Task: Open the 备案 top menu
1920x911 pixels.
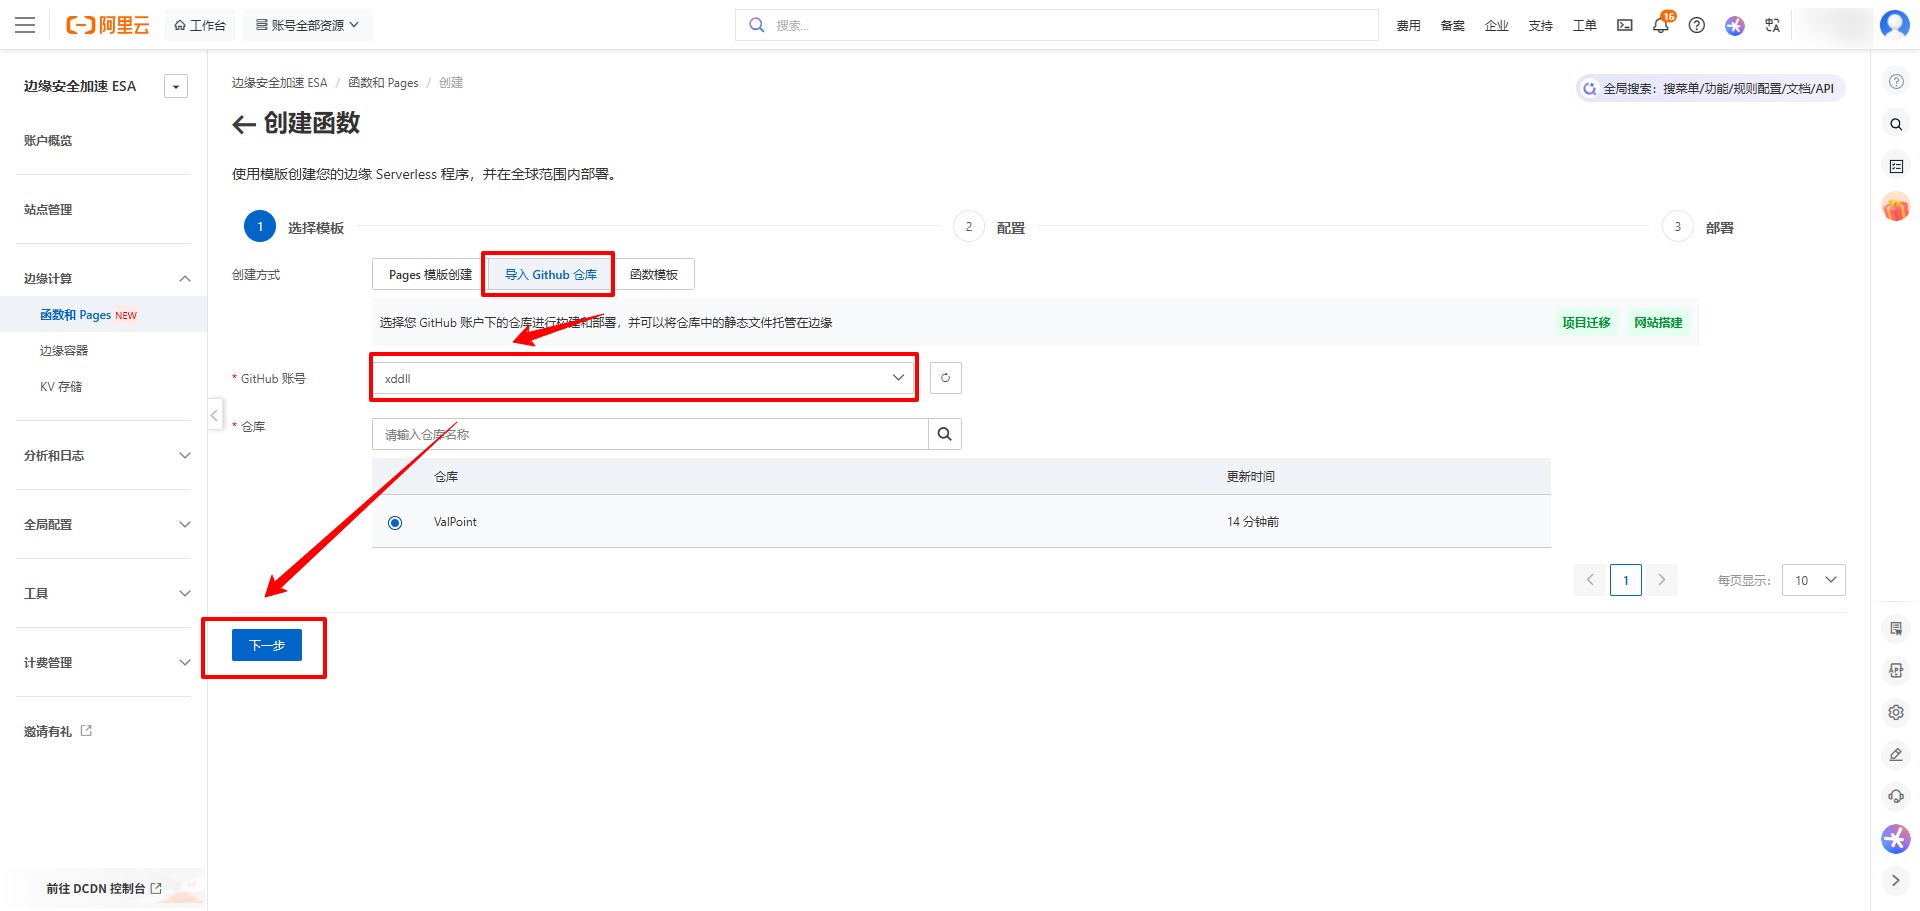Action: [1453, 25]
